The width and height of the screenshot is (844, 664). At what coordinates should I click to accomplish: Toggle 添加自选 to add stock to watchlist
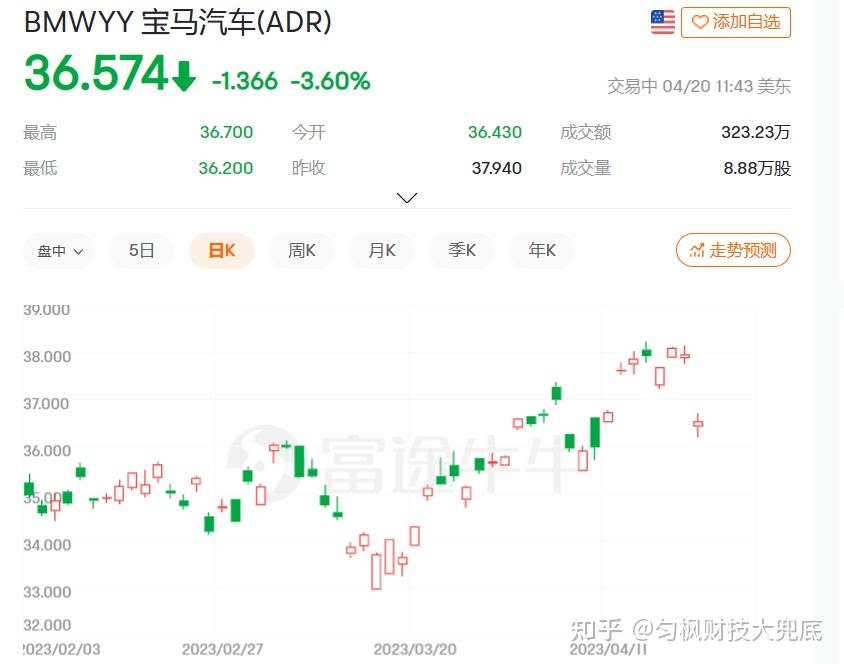736,22
